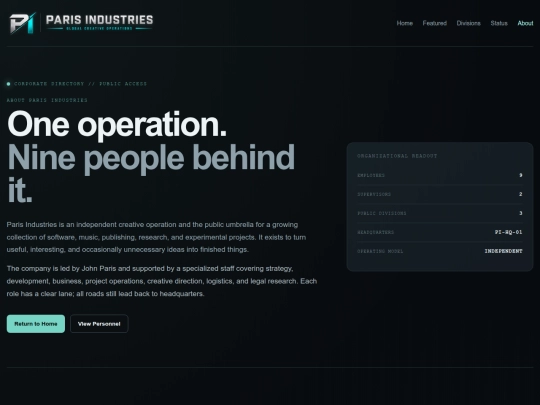Click the OPERATING MODEL row label
The height and width of the screenshot is (405, 540).
(x=380, y=251)
